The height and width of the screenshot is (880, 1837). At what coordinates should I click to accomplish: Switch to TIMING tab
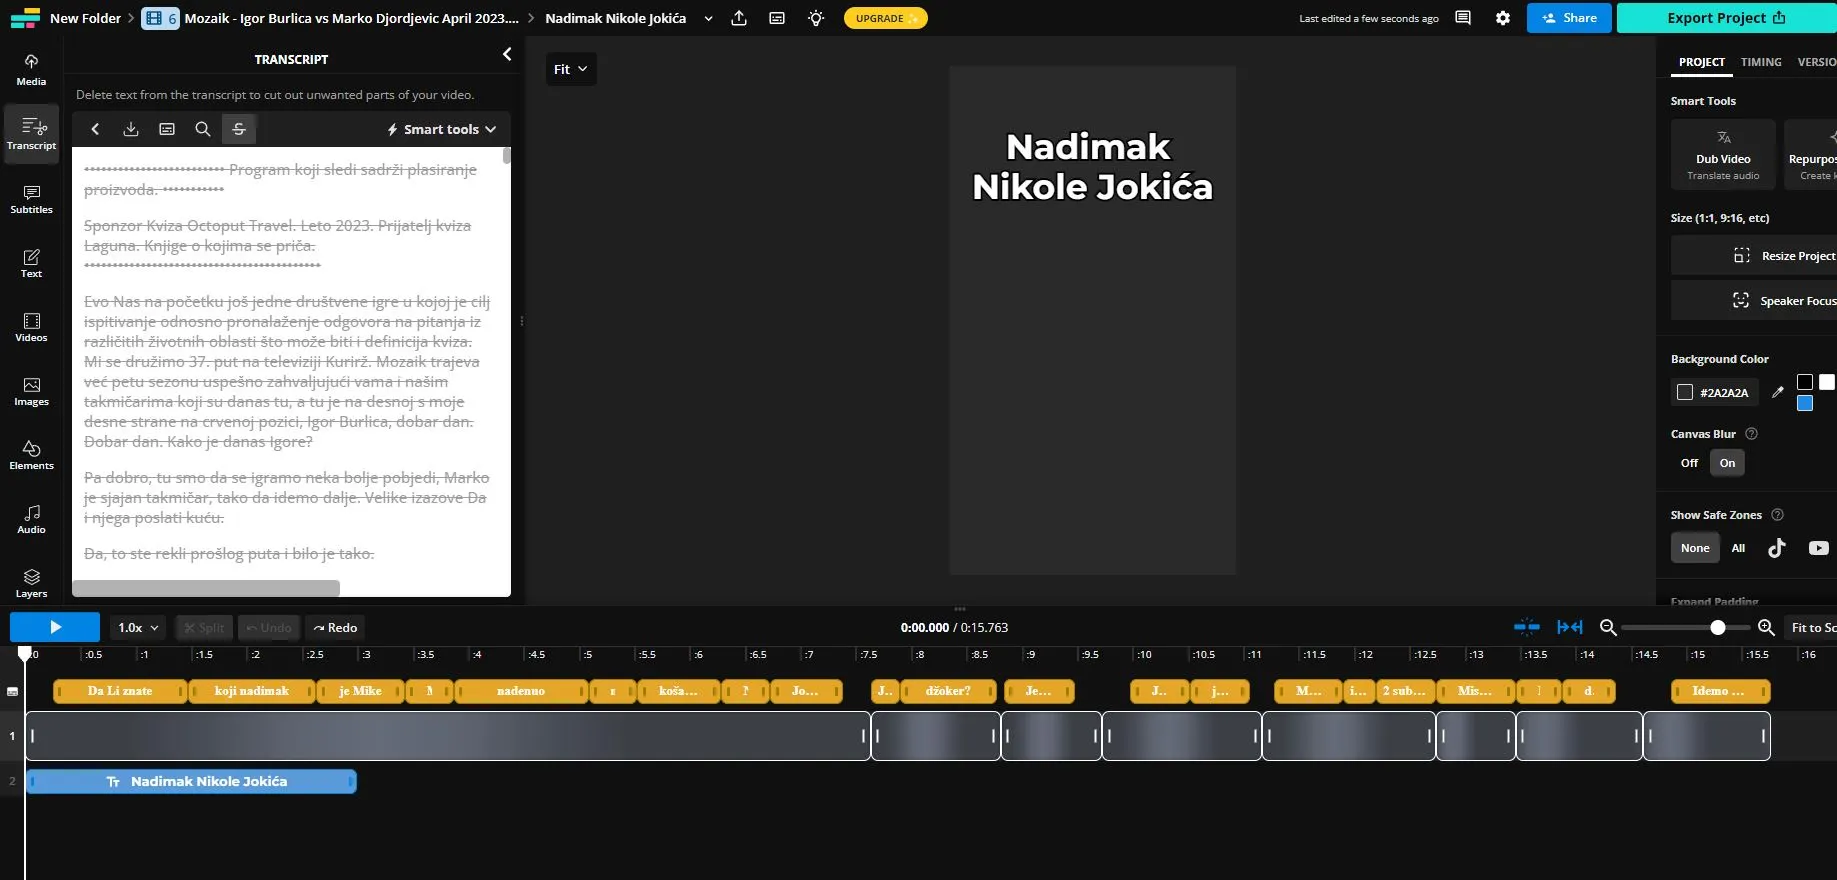tap(1761, 62)
